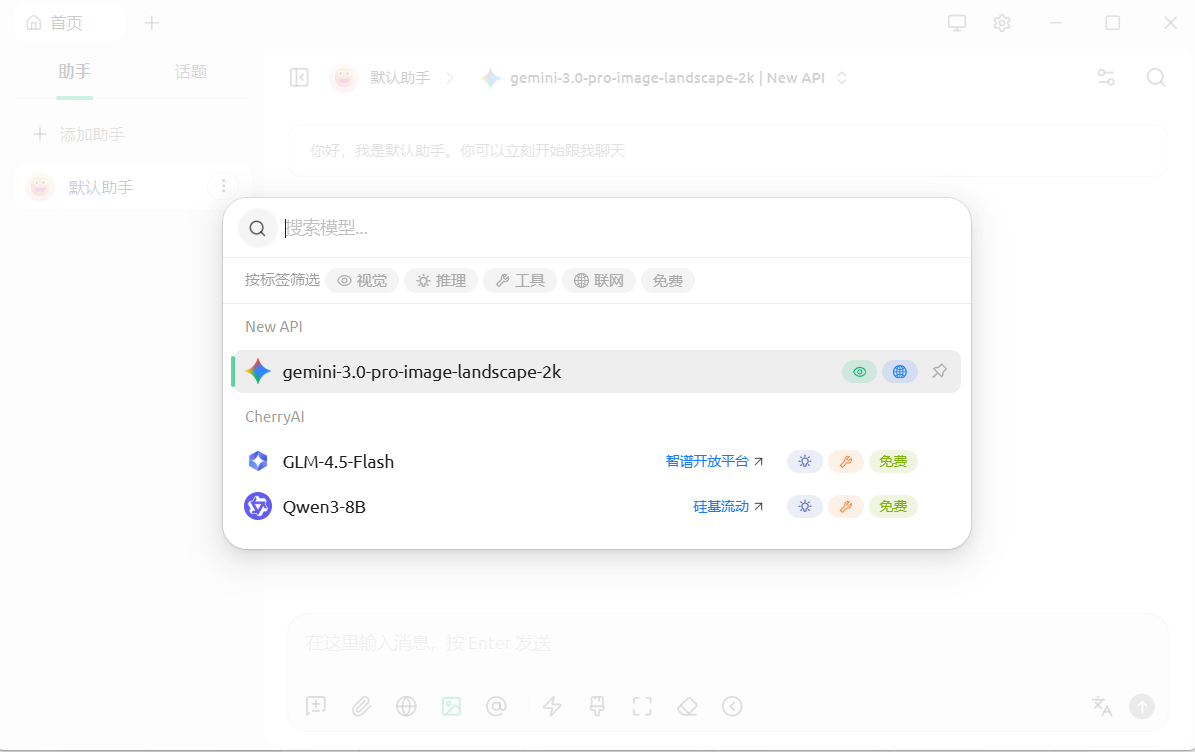Add a new tab with plus icon
This screenshot has width=1195, height=752.
[x=152, y=23]
